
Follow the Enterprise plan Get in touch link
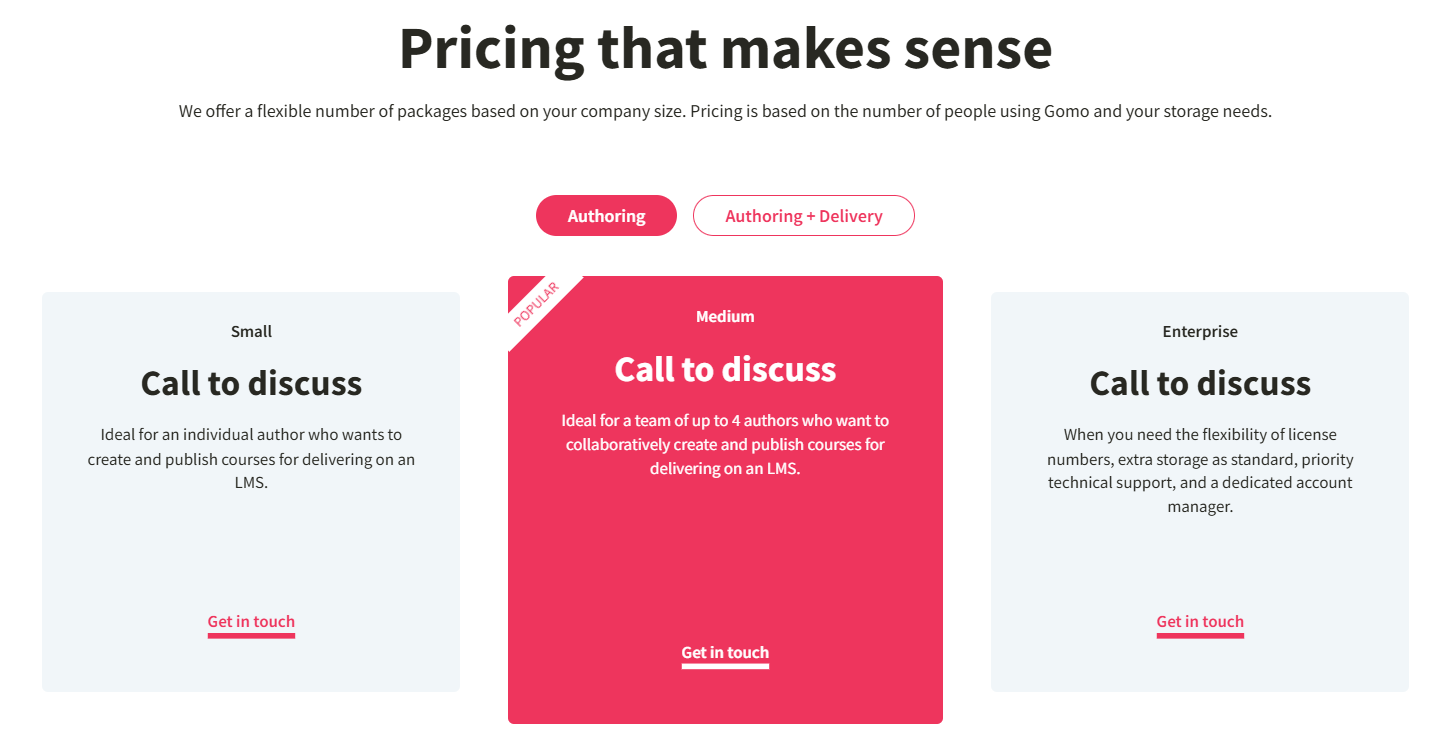pos(1200,622)
